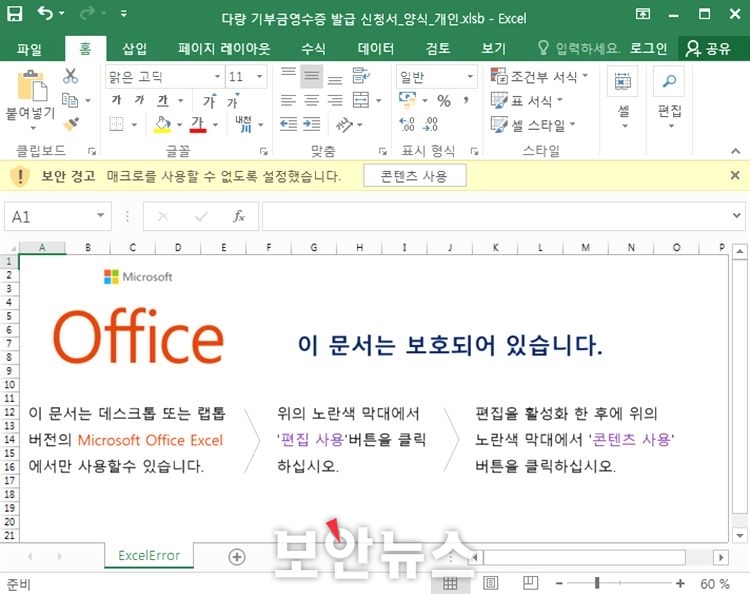Image resolution: width=750 pixels, height=594 pixels.
Task: Click Decrease Decimal icon
Action: click(430, 124)
